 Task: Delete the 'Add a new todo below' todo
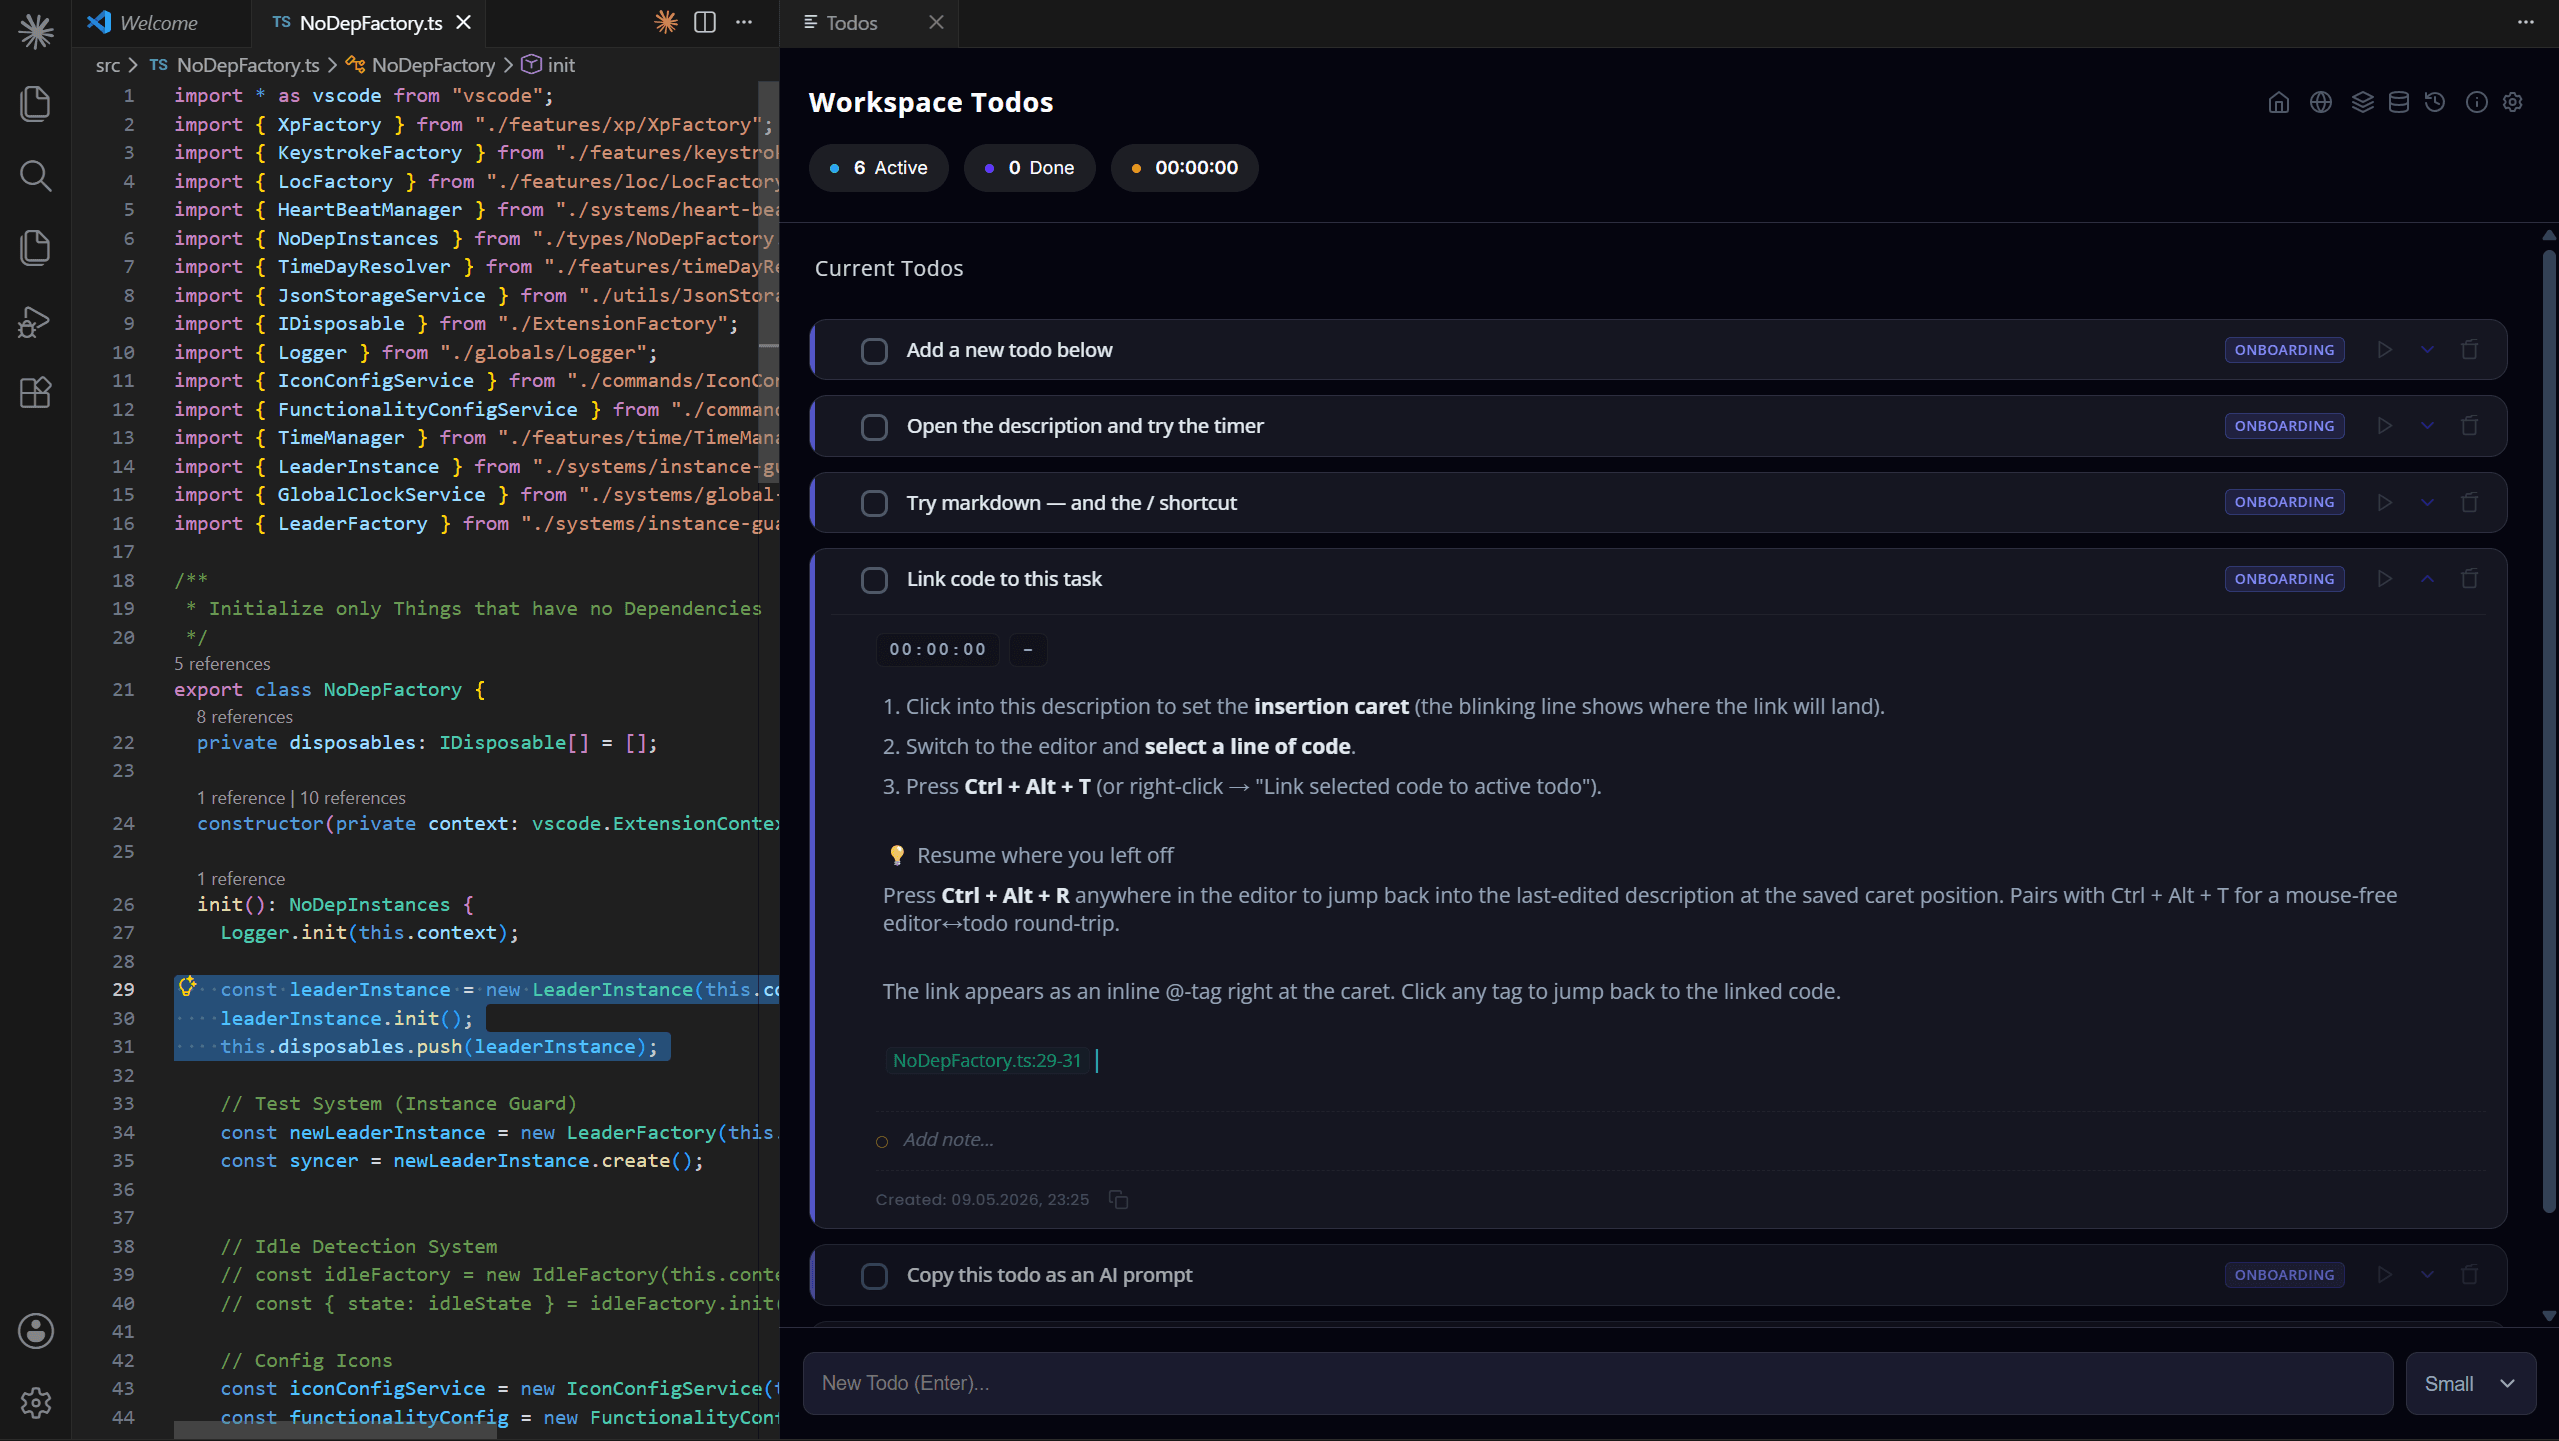pyautogui.click(x=2469, y=350)
